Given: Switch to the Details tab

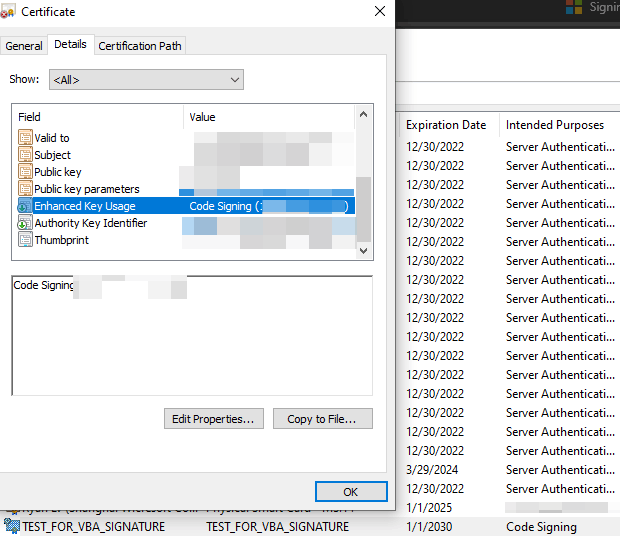Looking at the screenshot, I should 70,44.
